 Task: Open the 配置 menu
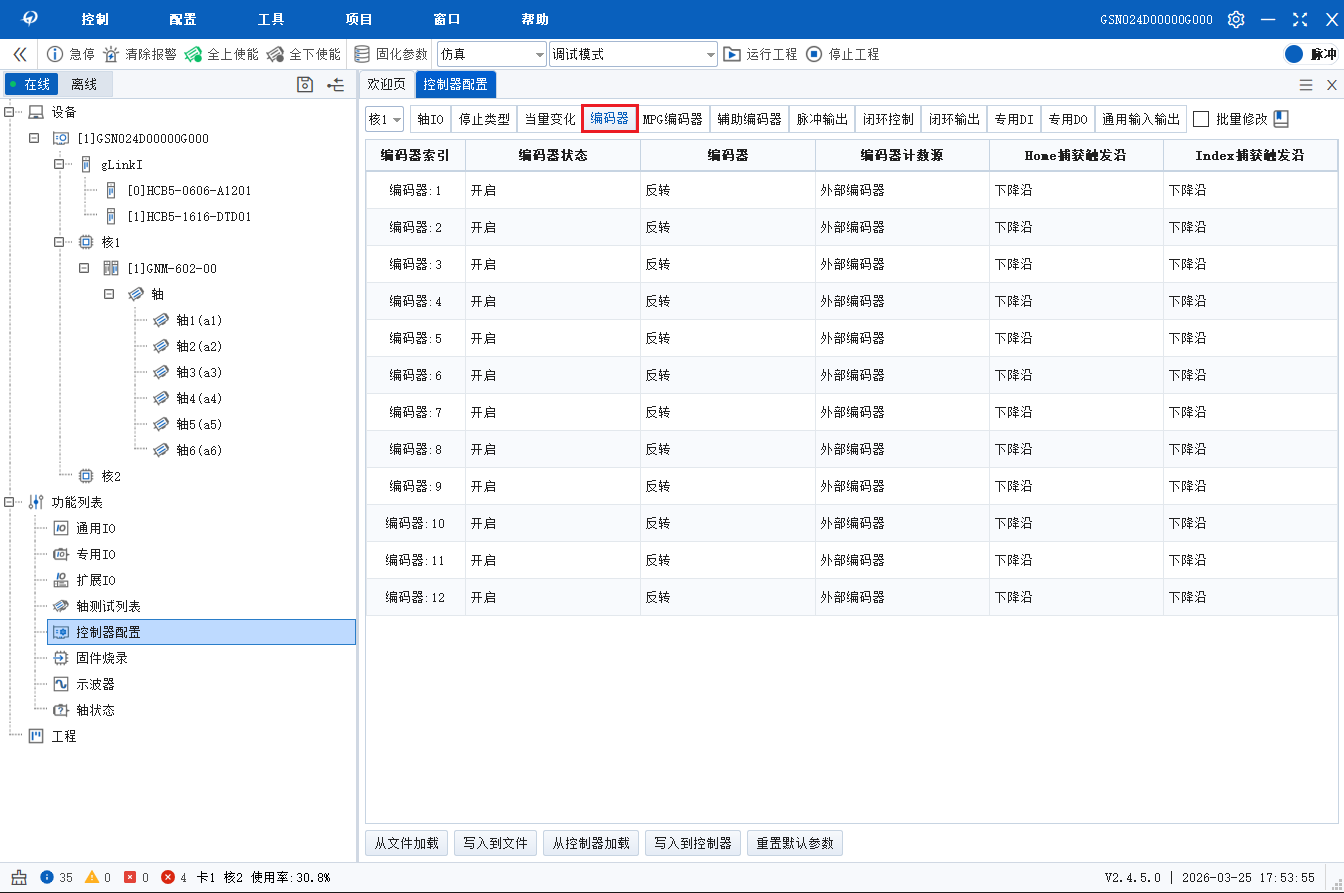(185, 18)
